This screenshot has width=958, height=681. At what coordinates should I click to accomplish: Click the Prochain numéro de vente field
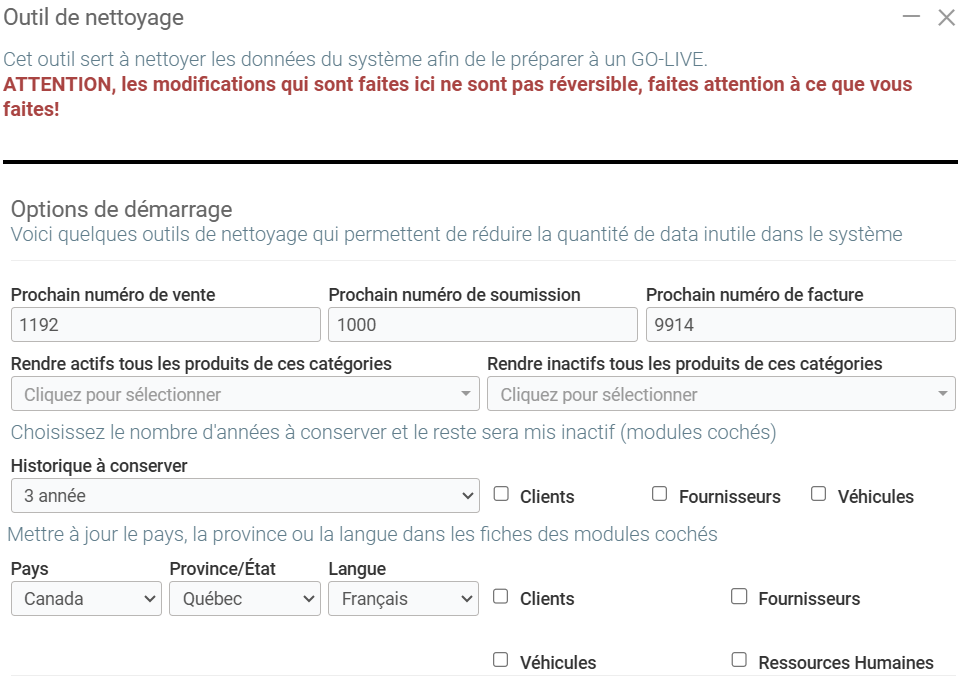[165, 325]
